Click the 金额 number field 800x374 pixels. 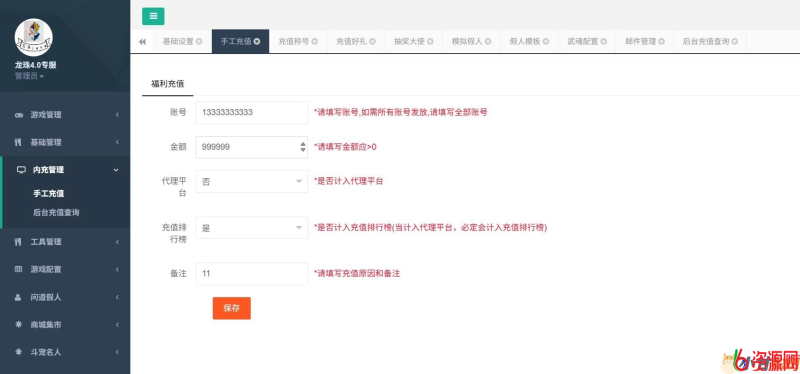point(252,147)
